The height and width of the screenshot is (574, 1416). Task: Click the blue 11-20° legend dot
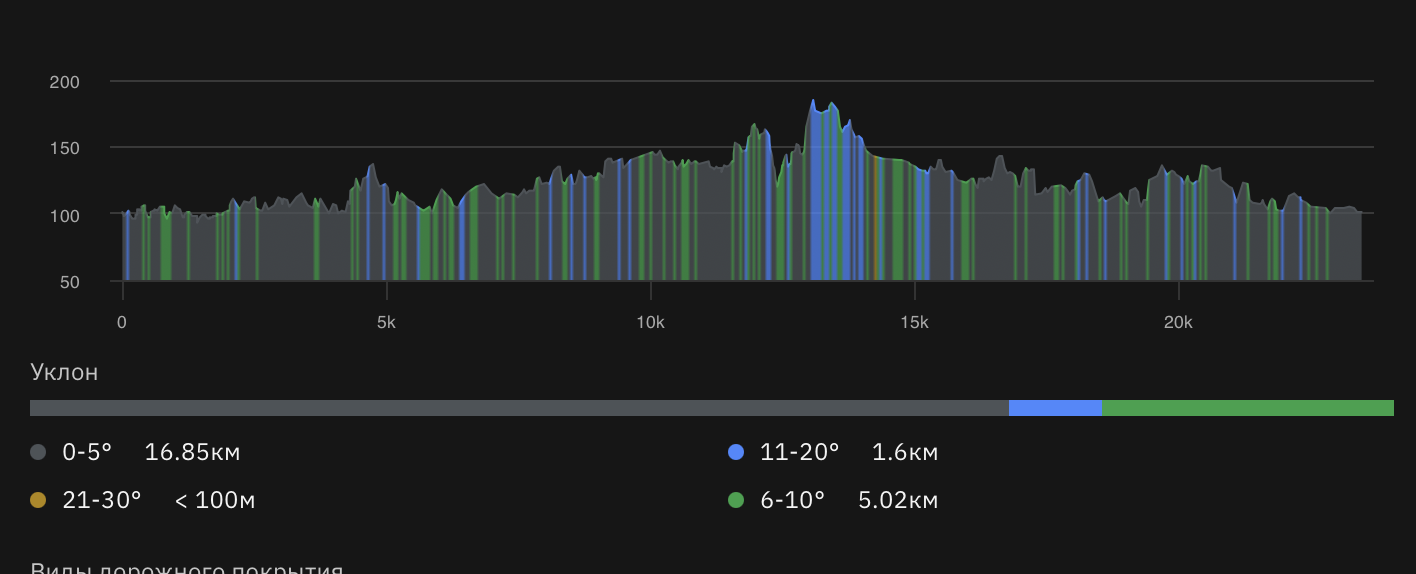tap(736, 453)
